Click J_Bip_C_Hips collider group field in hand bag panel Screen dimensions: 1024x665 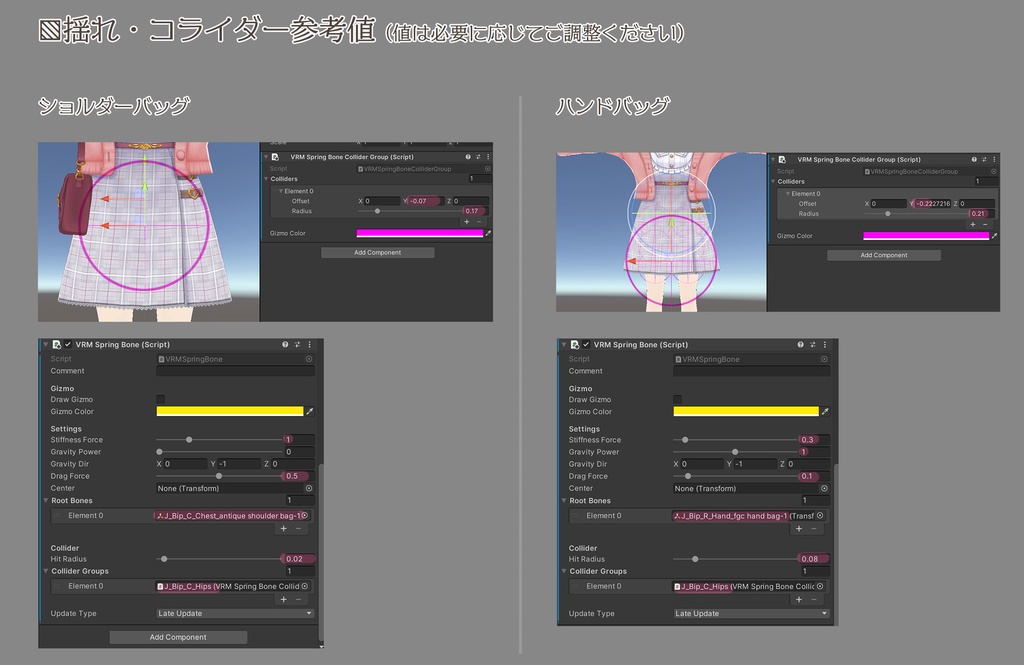pyautogui.click(x=748, y=587)
